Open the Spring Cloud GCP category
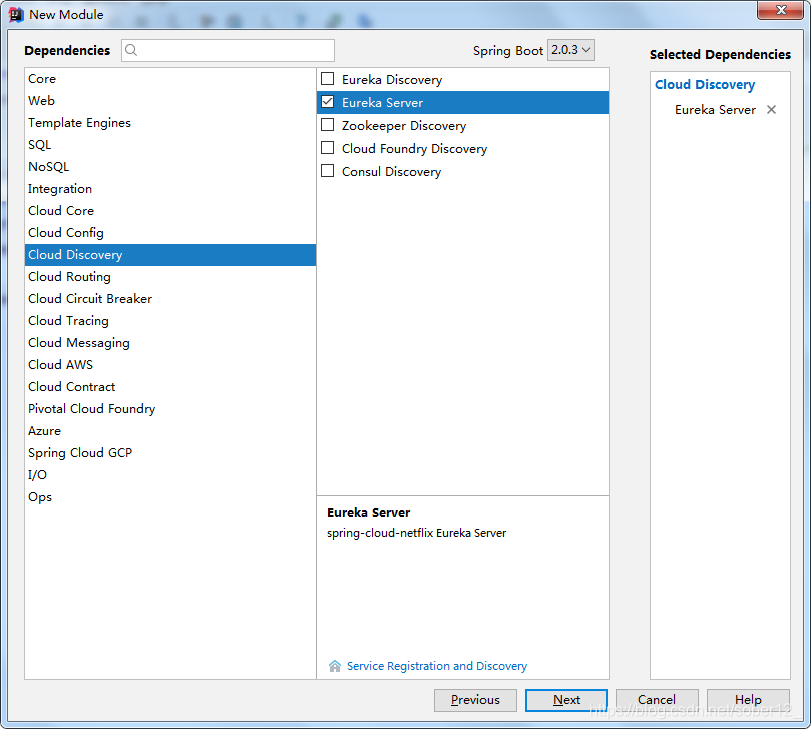Image resolution: width=811 pixels, height=729 pixels. point(170,453)
